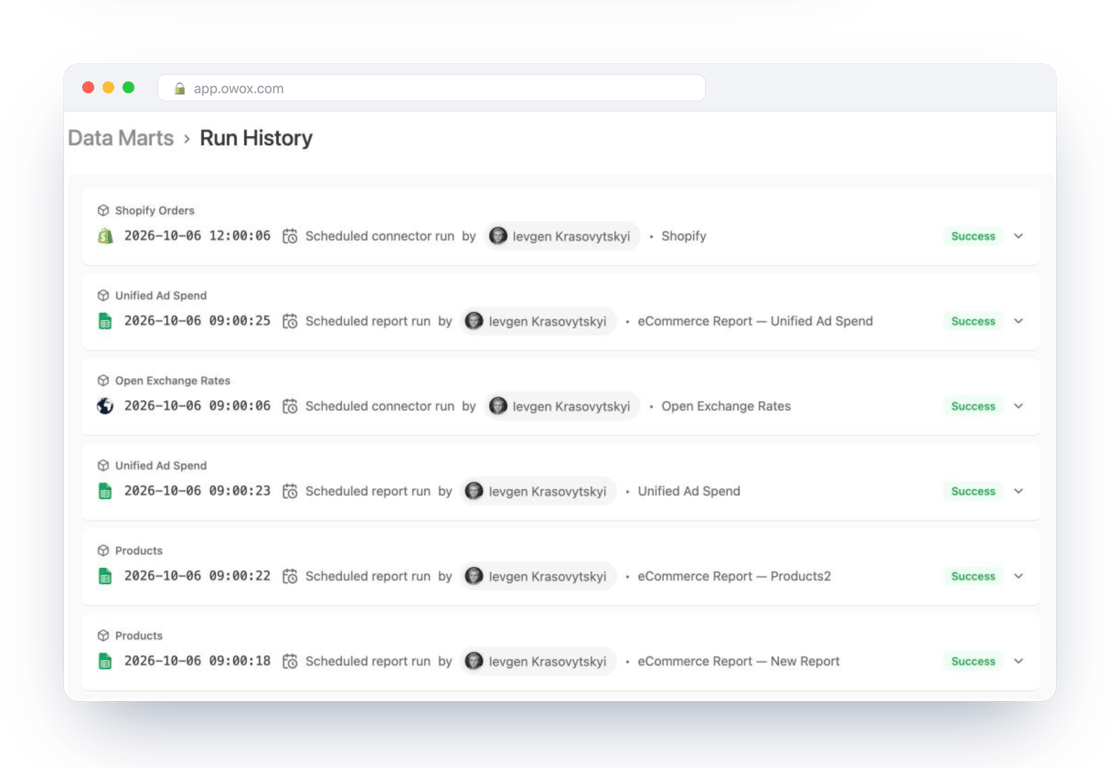The height and width of the screenshot is (768, 1120).
Task: Click timestamp 2026-10-06 09:00:23
Action: pyautogui.click(x=197, y=491)
